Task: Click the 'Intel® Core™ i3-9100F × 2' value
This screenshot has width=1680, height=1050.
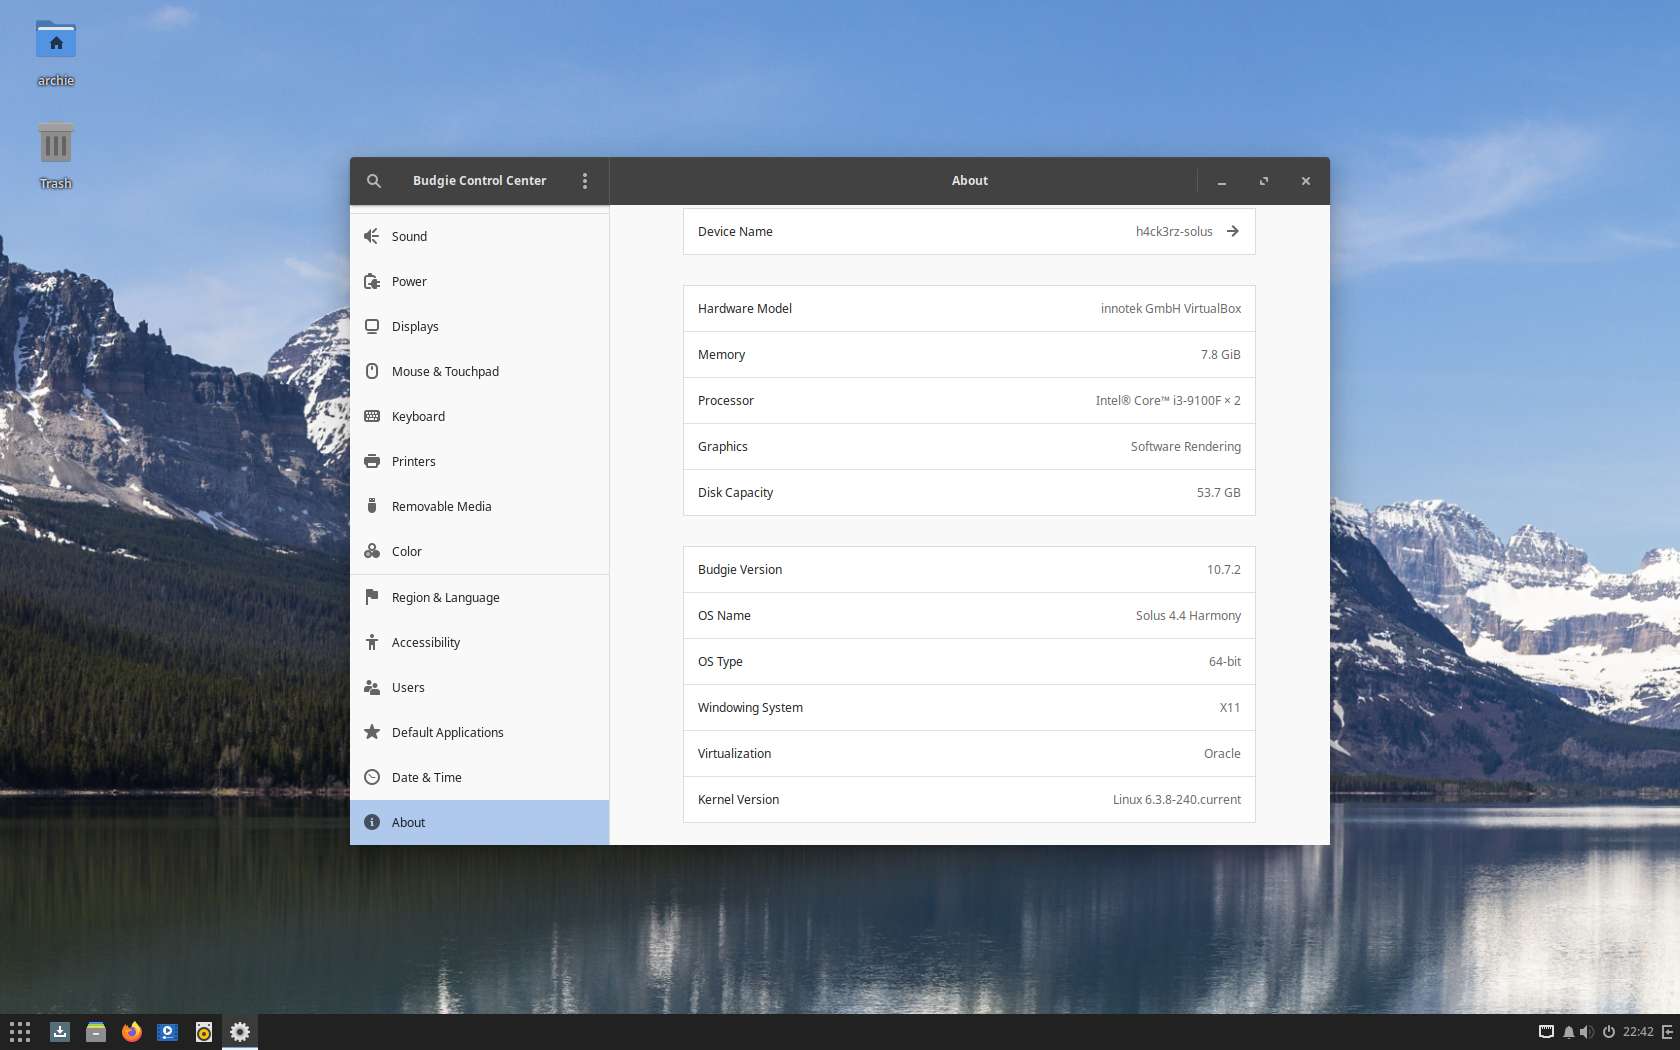Action: tap(1168, 400)
